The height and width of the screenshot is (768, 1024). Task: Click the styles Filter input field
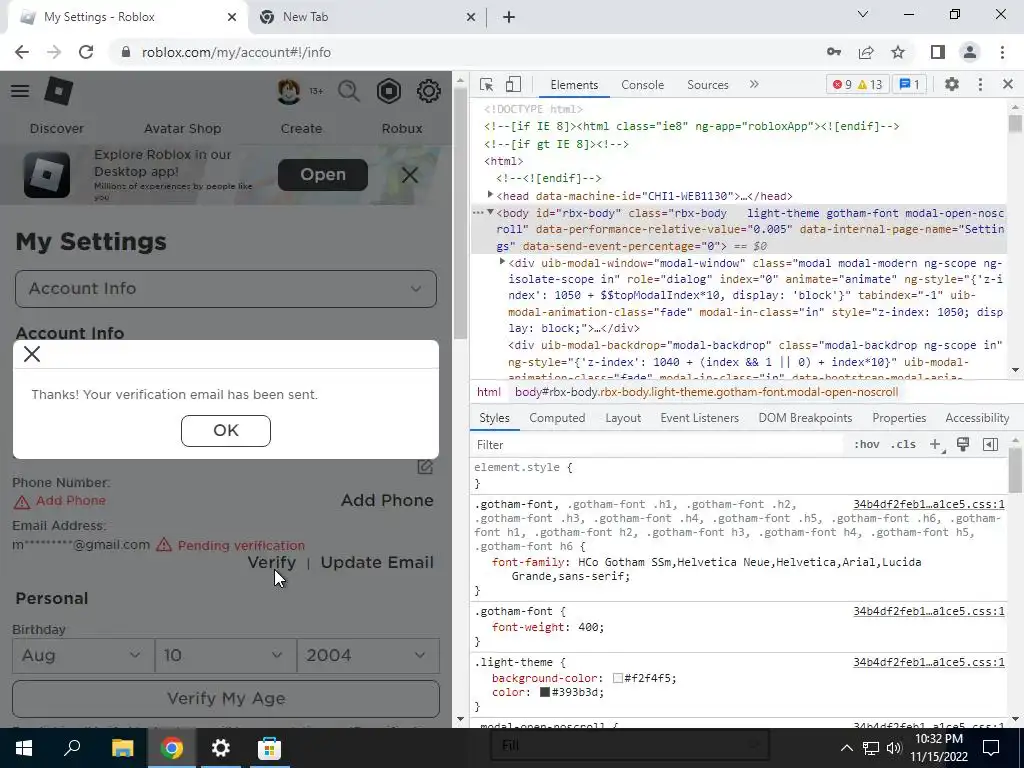[x=656, y=445]
